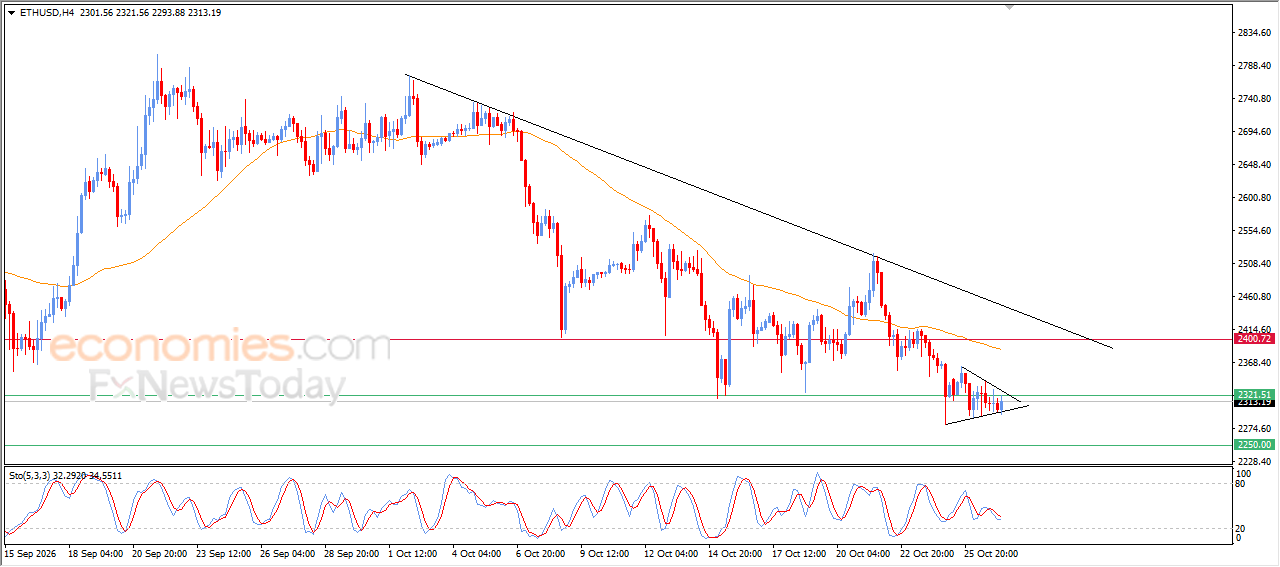
Task: Click the green 2250.00 price tag
Action: tap(1253, 444)
